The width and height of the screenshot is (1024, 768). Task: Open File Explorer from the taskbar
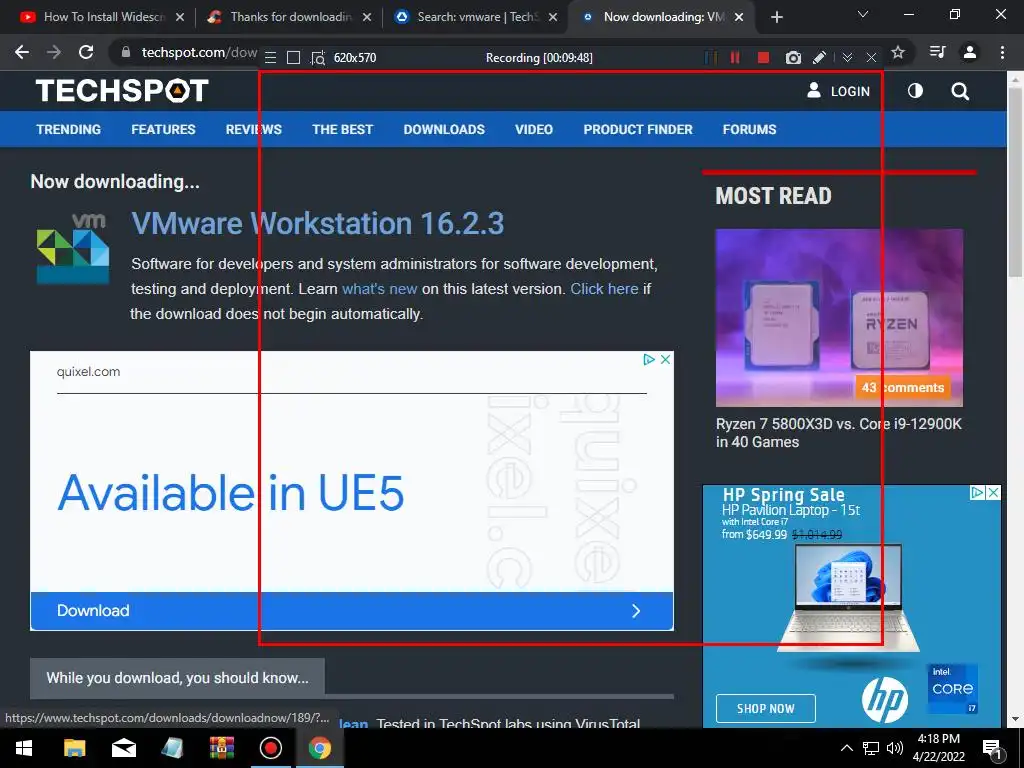pyautogui.click(x=74, y=748)
